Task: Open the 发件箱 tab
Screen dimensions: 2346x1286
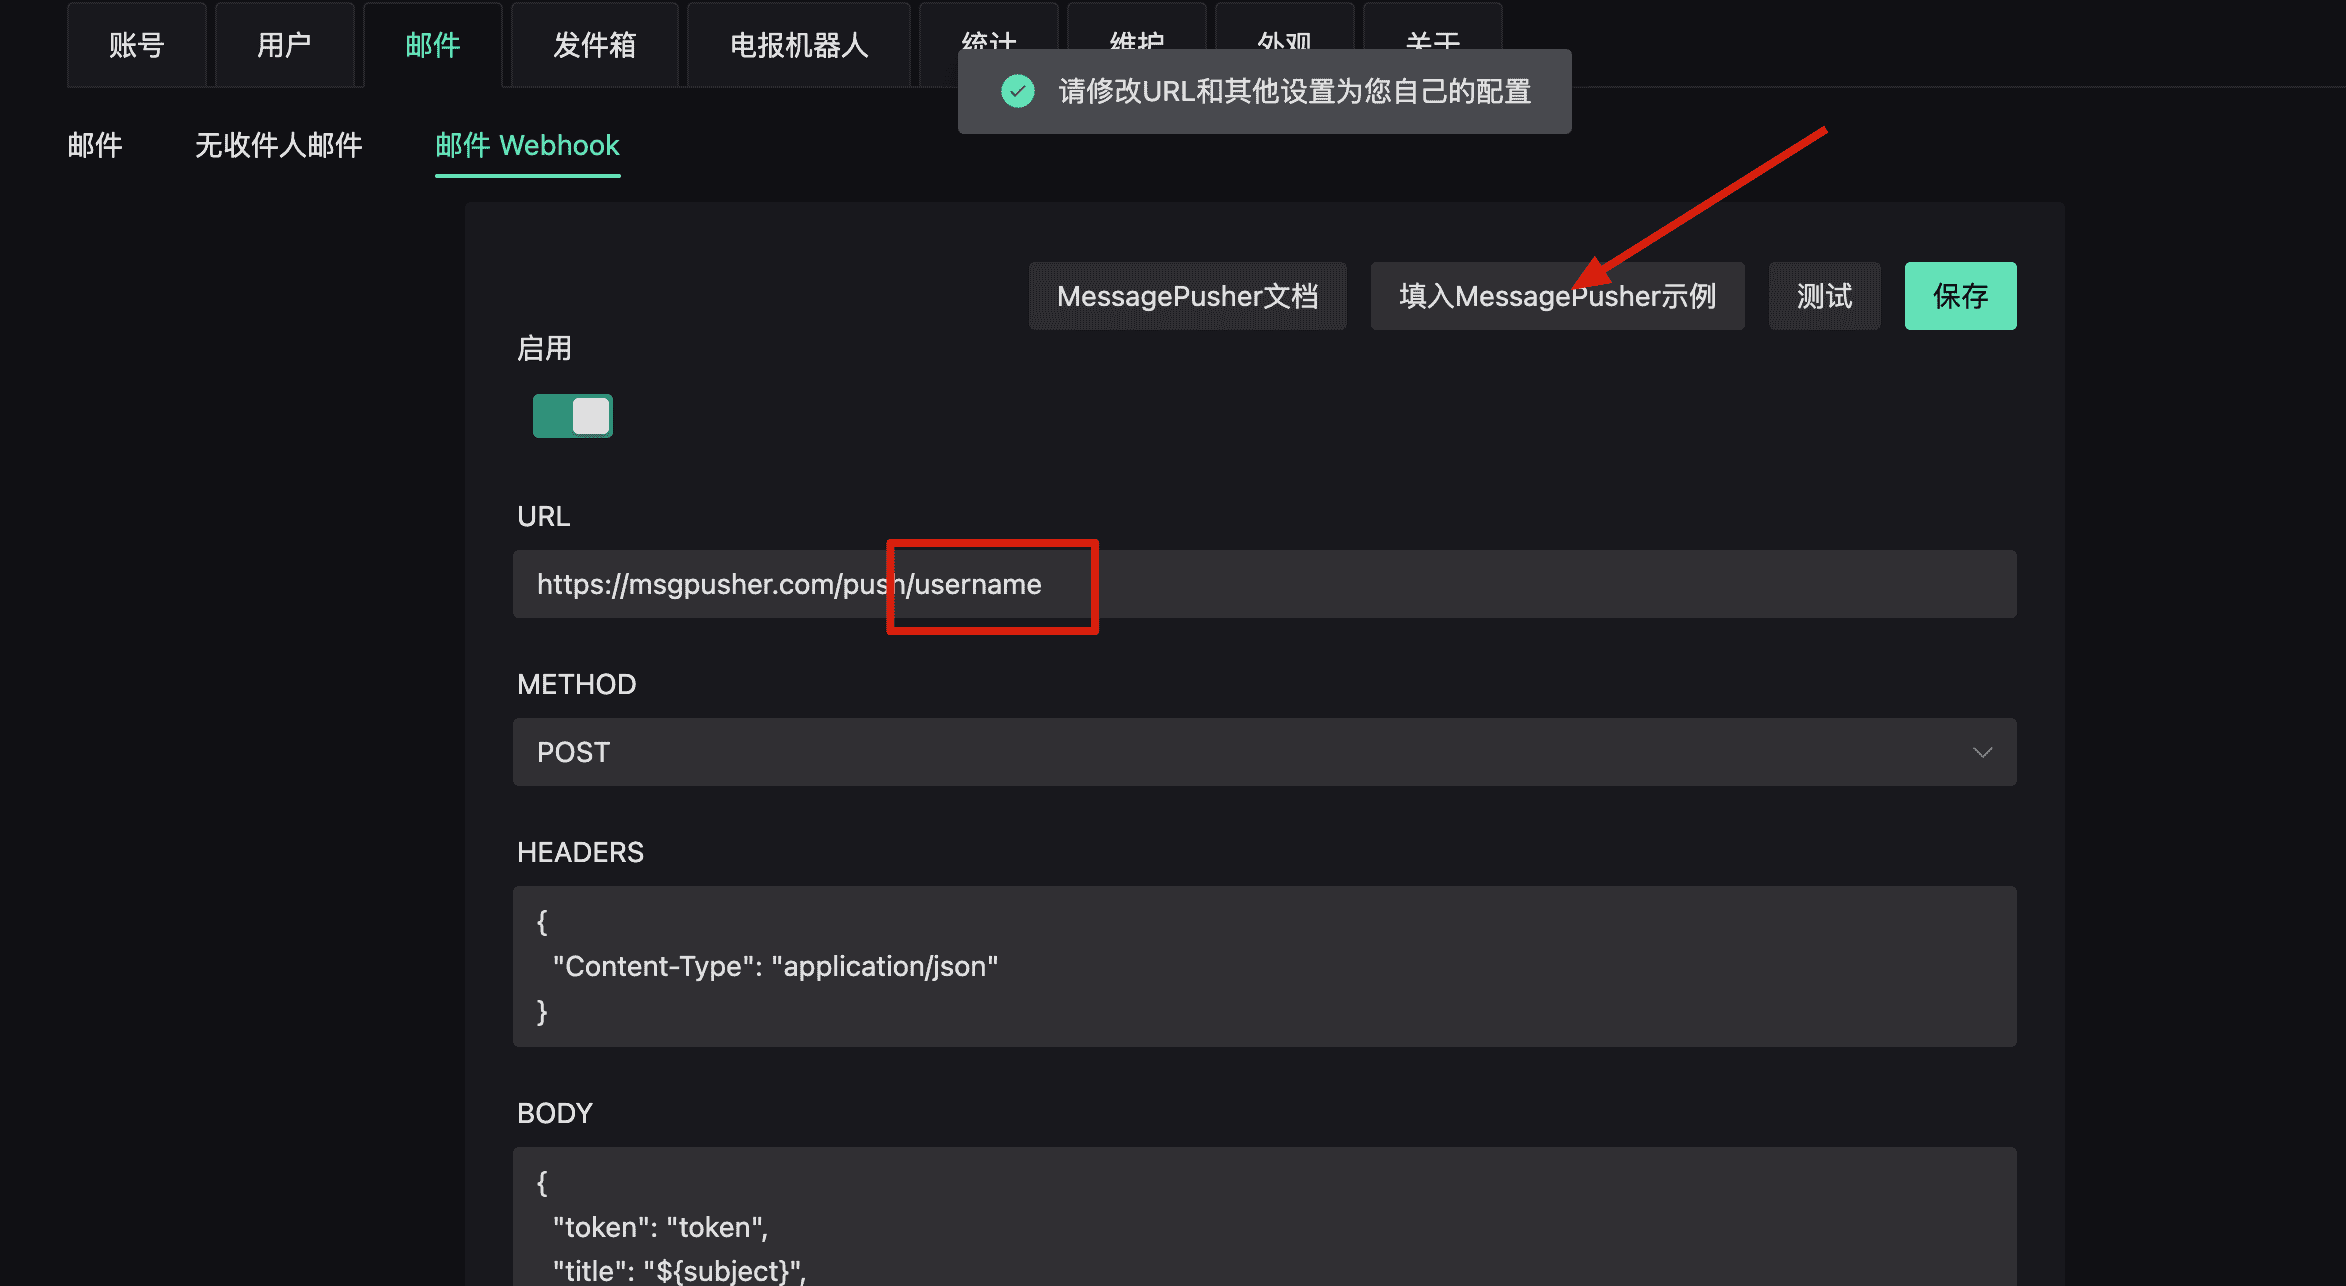Action: pos(594,44)
